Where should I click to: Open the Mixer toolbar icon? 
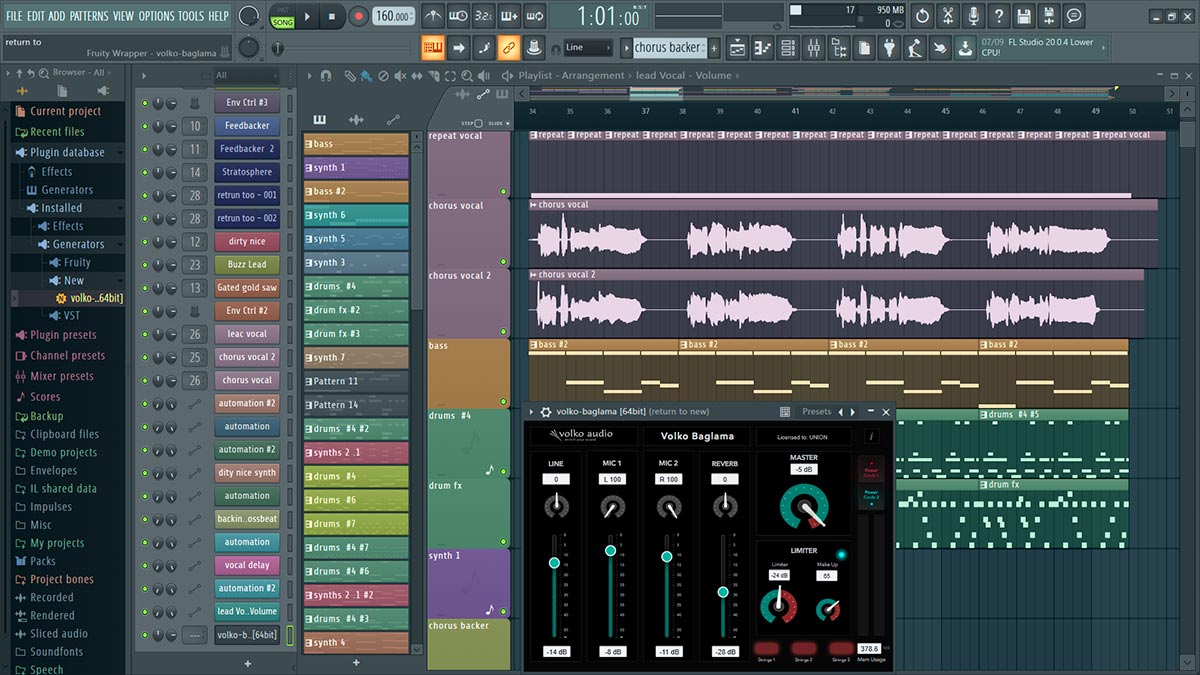coord(813,47)
